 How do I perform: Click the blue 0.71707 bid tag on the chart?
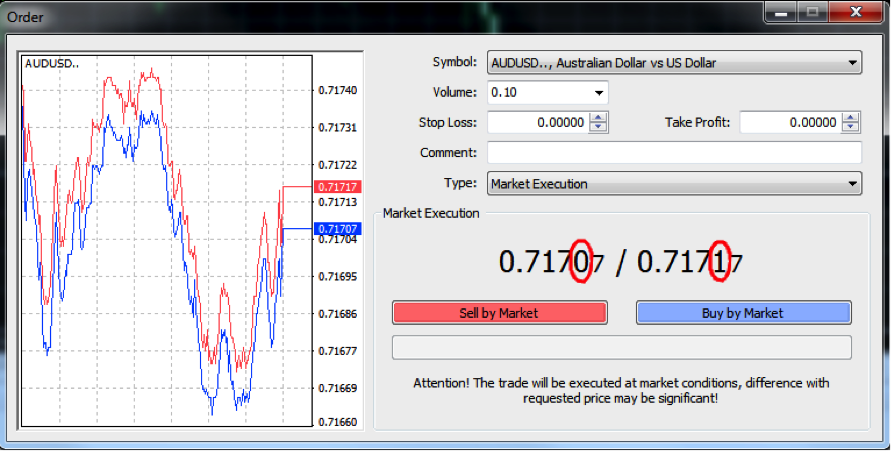(x=336, y=229)
